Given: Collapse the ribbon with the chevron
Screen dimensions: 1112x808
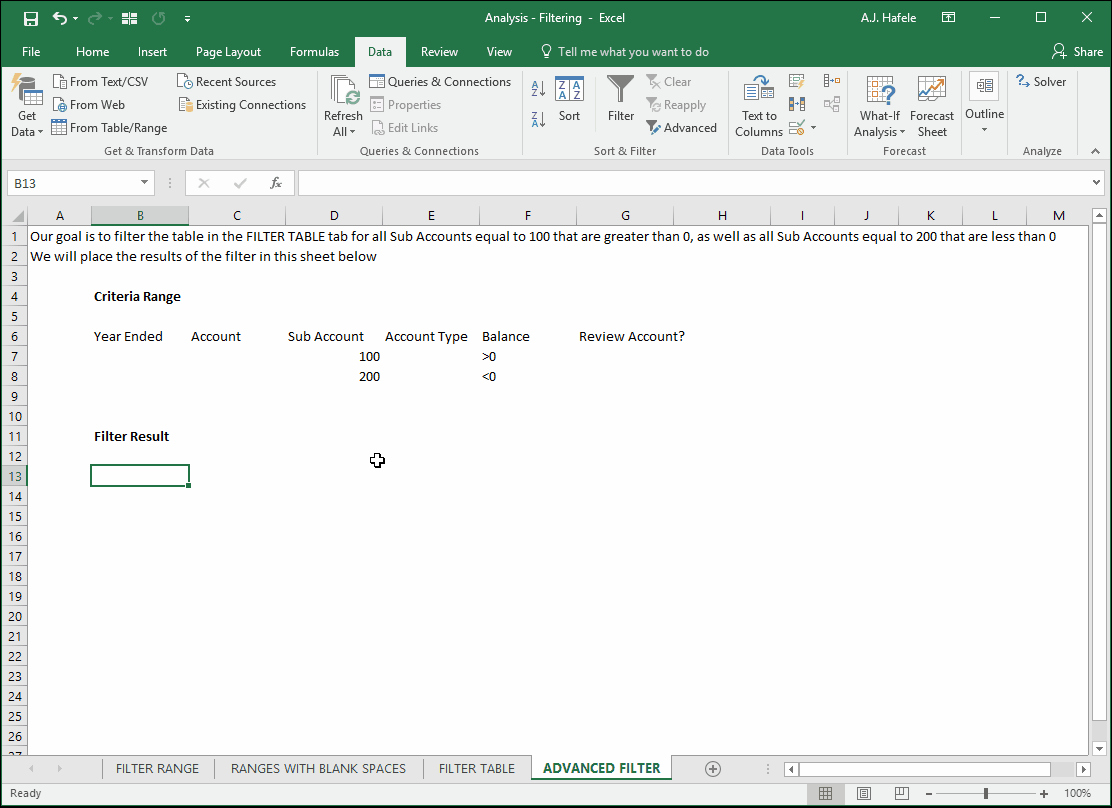Looking at the screenshot, I should [x=1096, y=151].
